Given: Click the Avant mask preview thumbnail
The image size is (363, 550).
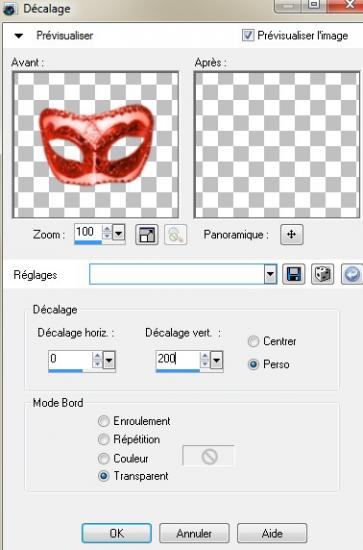Looking at the screenshot, I should coord(95,145).
